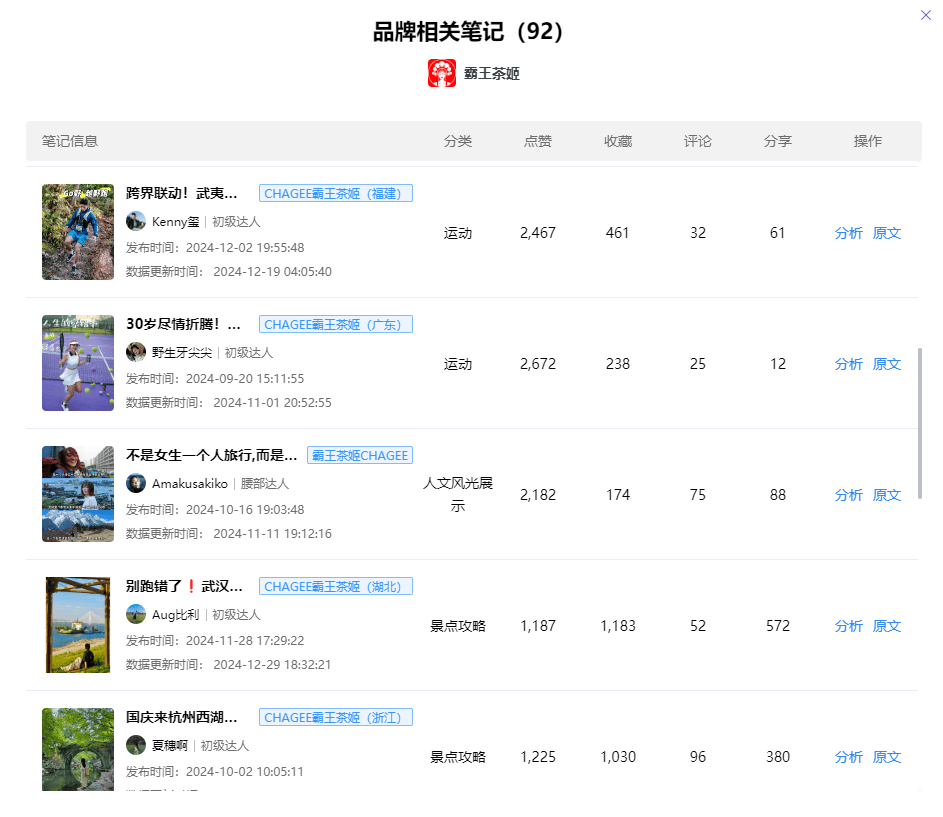943x817 pixels.
Task: Click 原文 for the Aug比利 note
Action: tap(886, 626)
